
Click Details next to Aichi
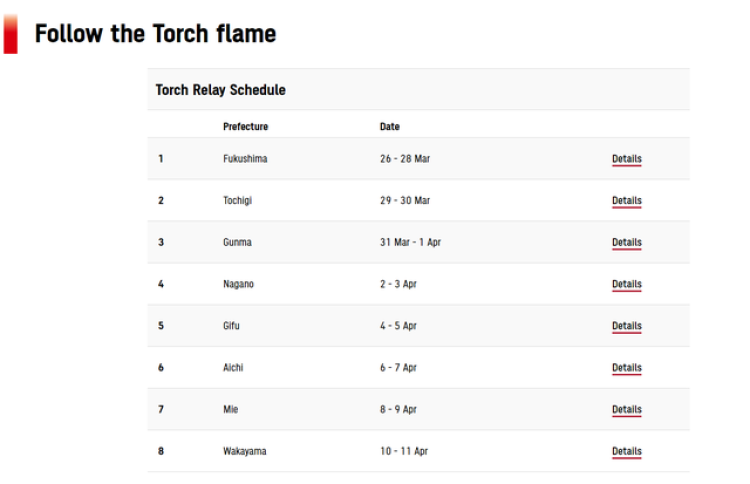click(626, 367)
